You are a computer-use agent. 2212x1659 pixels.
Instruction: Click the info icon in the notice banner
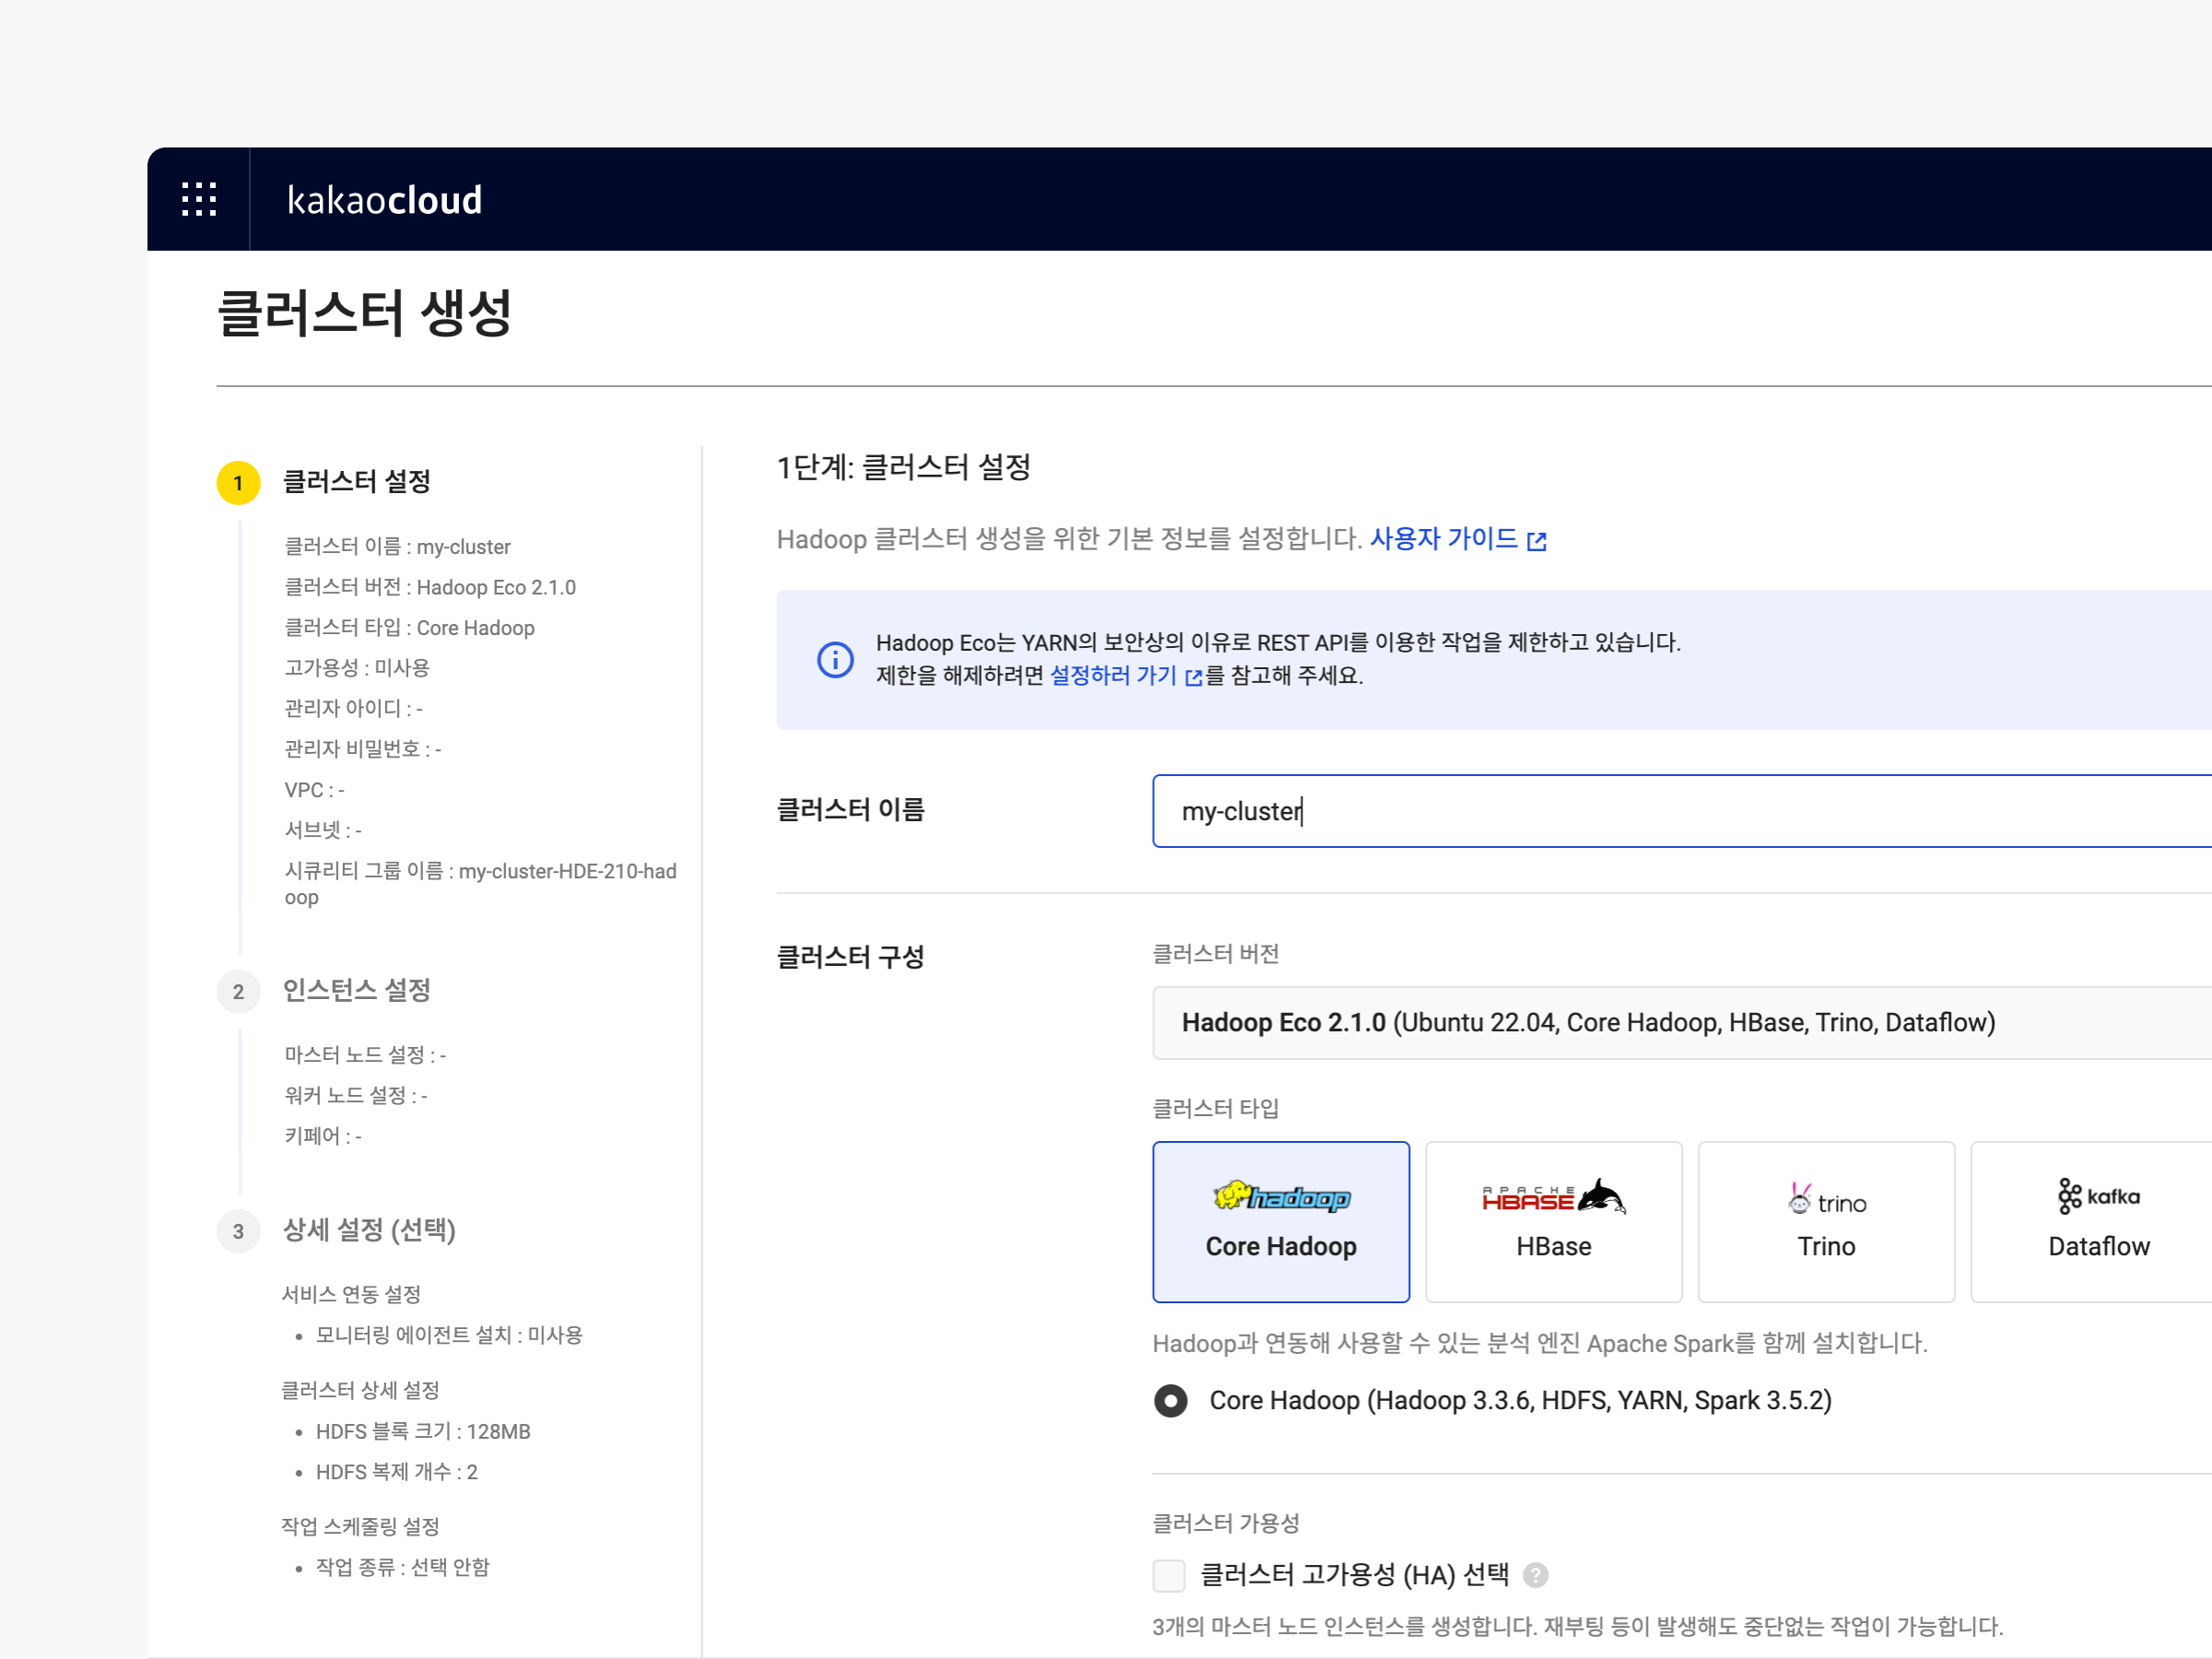point(835,659)
